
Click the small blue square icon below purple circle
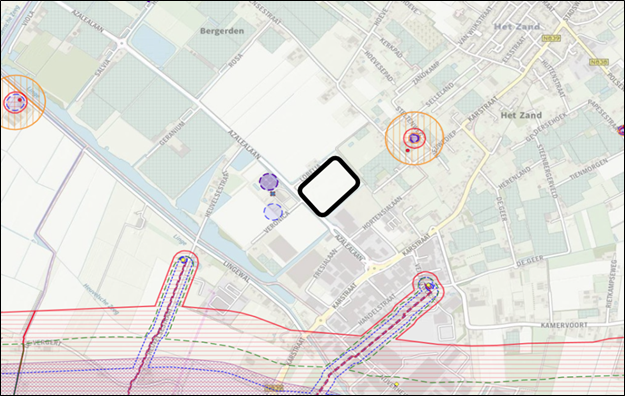[273, 194]
